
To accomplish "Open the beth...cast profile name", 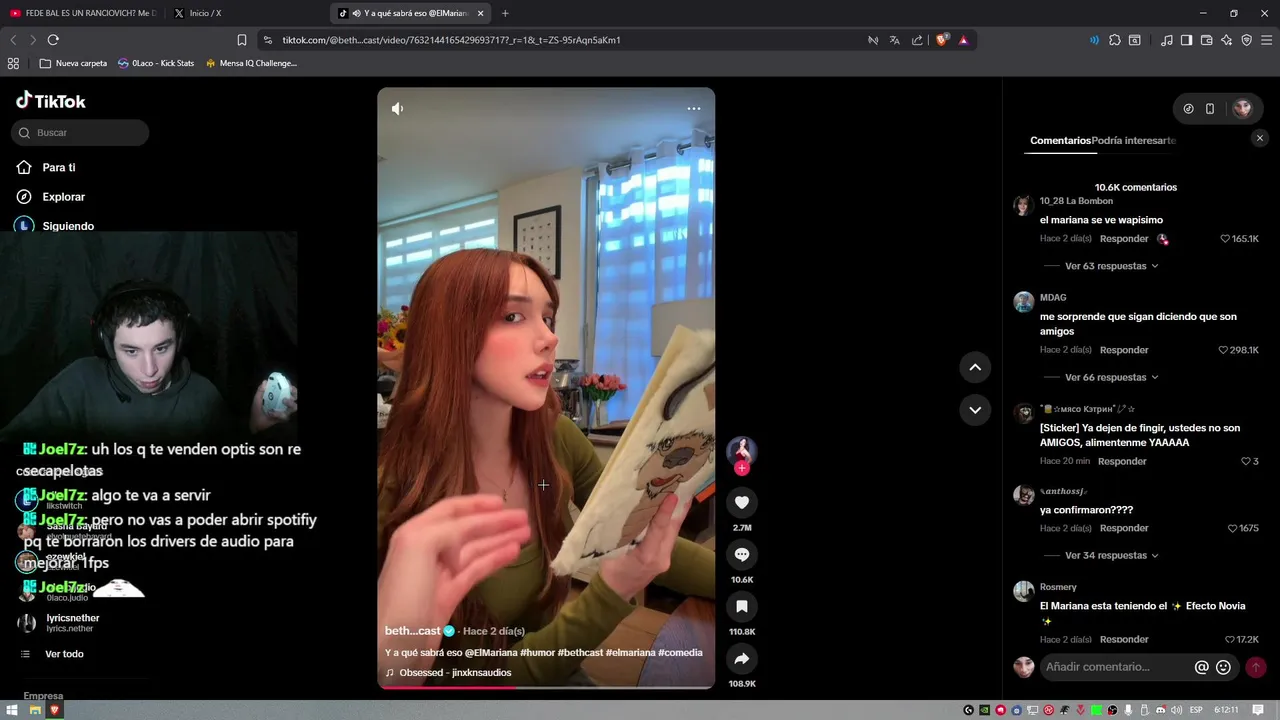I will pos(413,631).
